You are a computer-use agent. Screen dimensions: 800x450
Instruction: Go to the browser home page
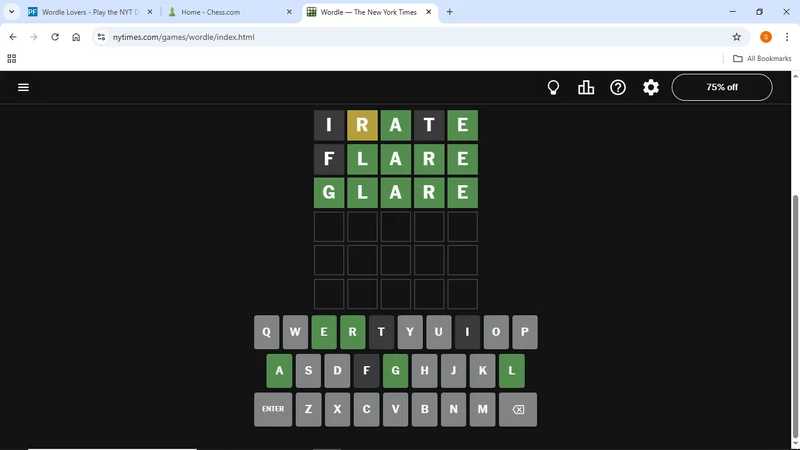76,37
